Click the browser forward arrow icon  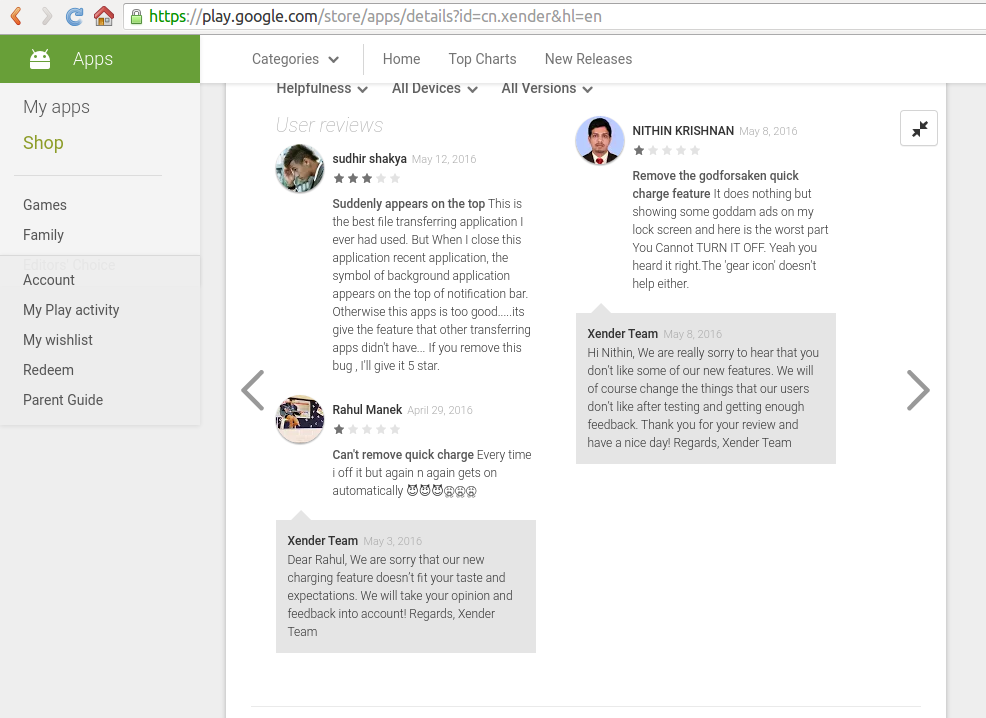(x=45, y=16)
